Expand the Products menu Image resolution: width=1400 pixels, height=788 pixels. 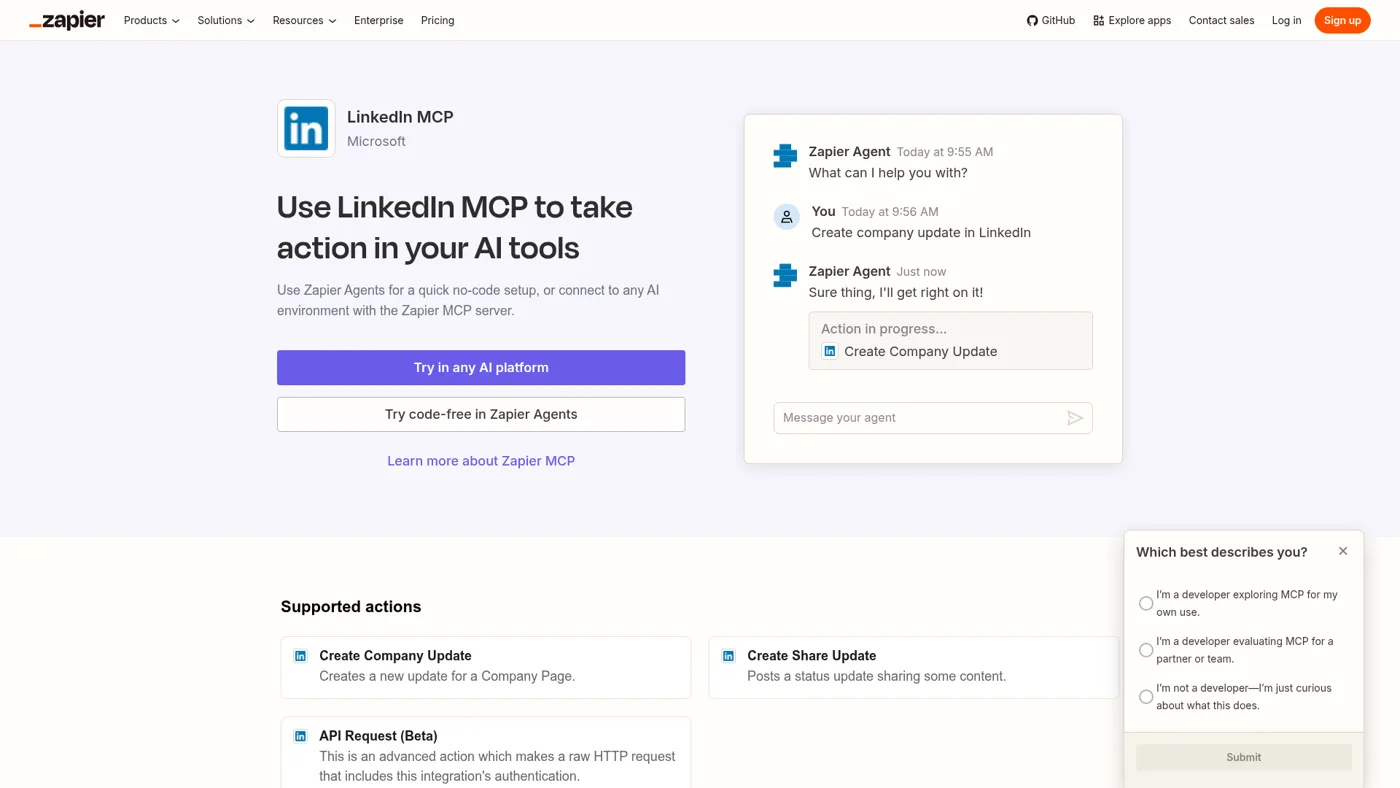pyautogui.click(x=152, y=20)
